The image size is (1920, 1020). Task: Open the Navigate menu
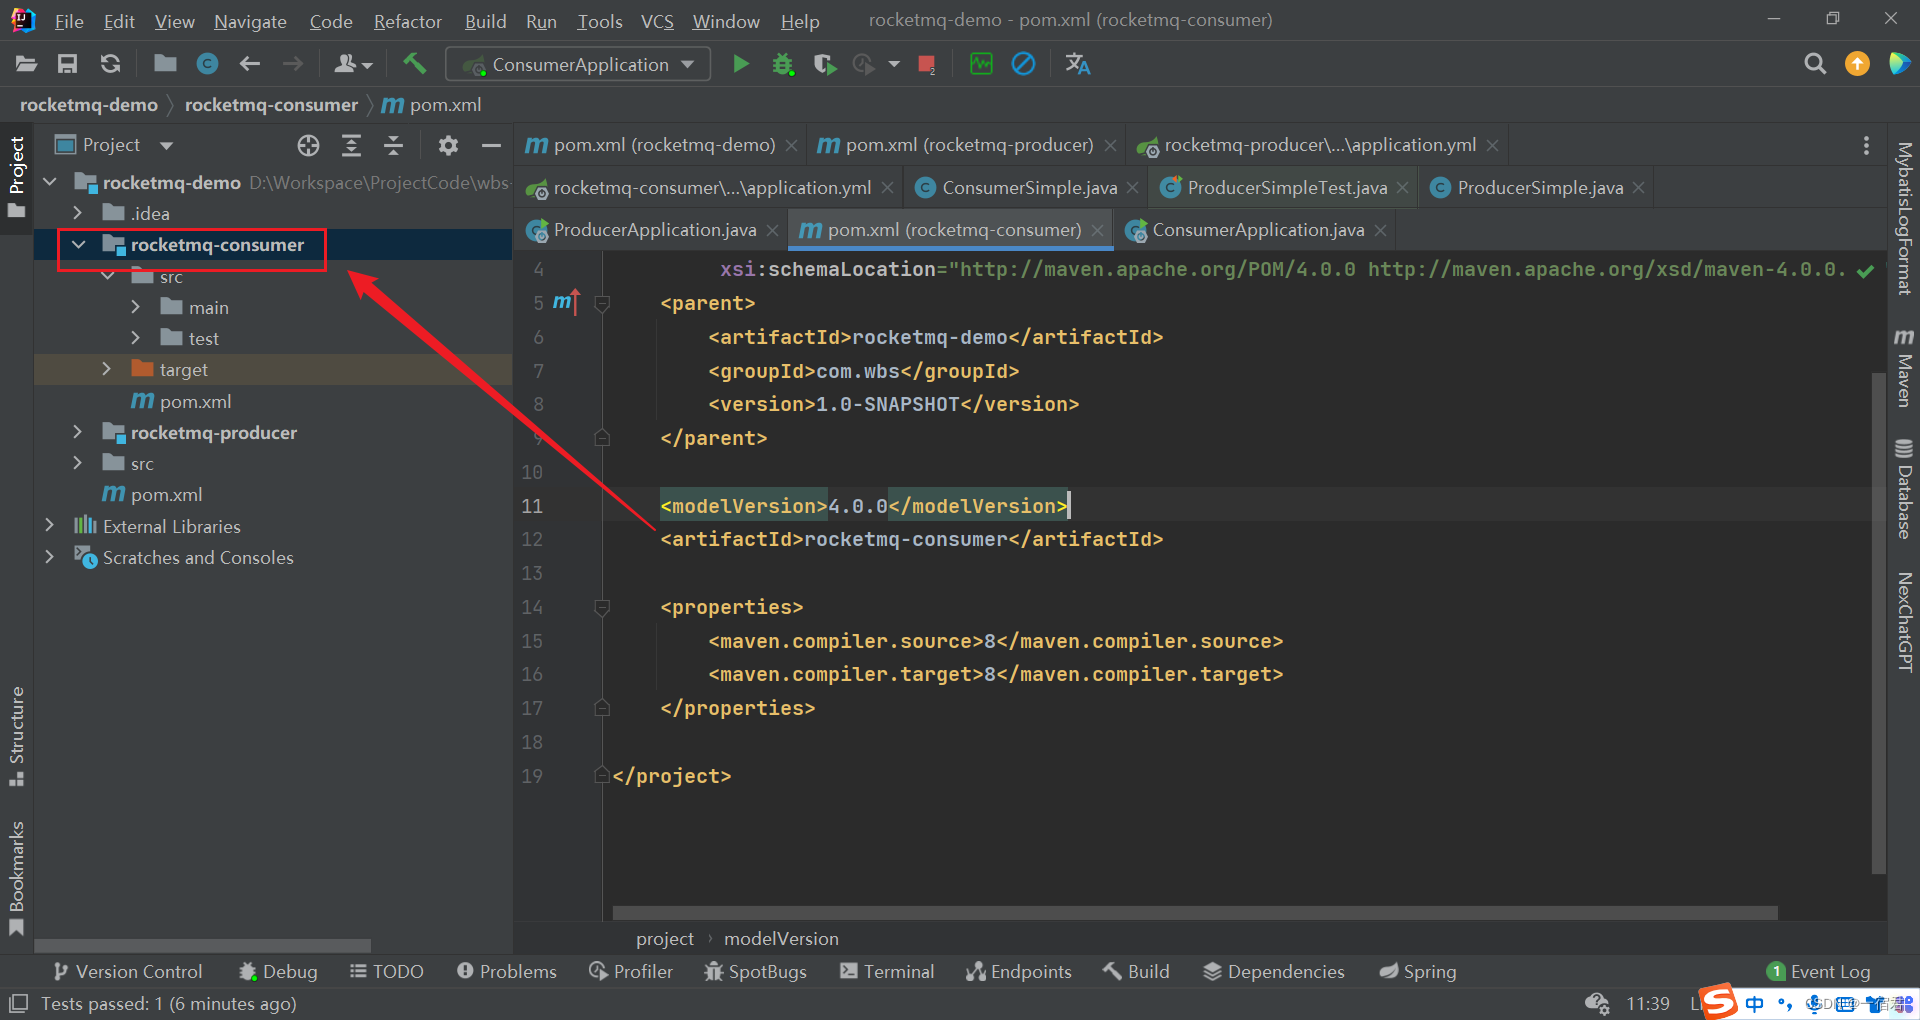250,21
